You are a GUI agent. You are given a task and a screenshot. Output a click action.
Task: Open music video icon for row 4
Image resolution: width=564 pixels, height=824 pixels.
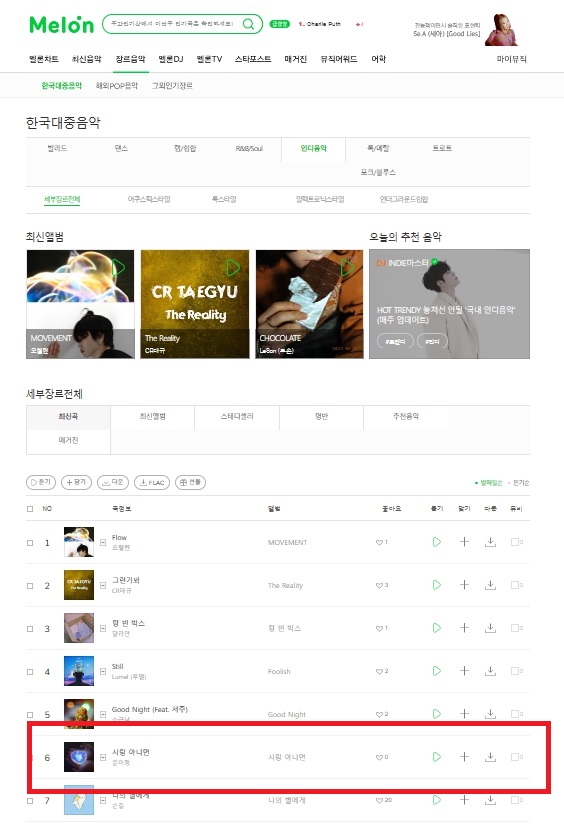pos(517,671)
